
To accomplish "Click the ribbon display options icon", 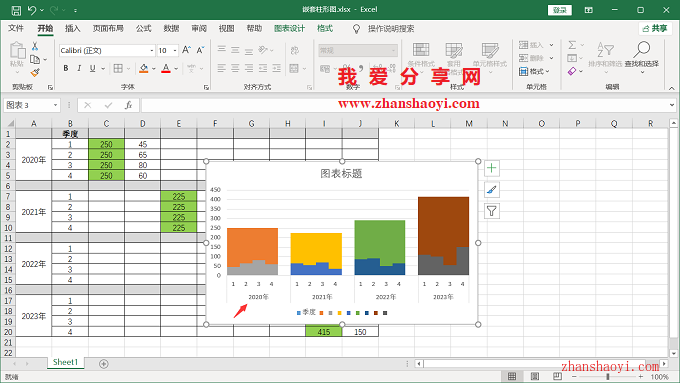I will (588, 10).
